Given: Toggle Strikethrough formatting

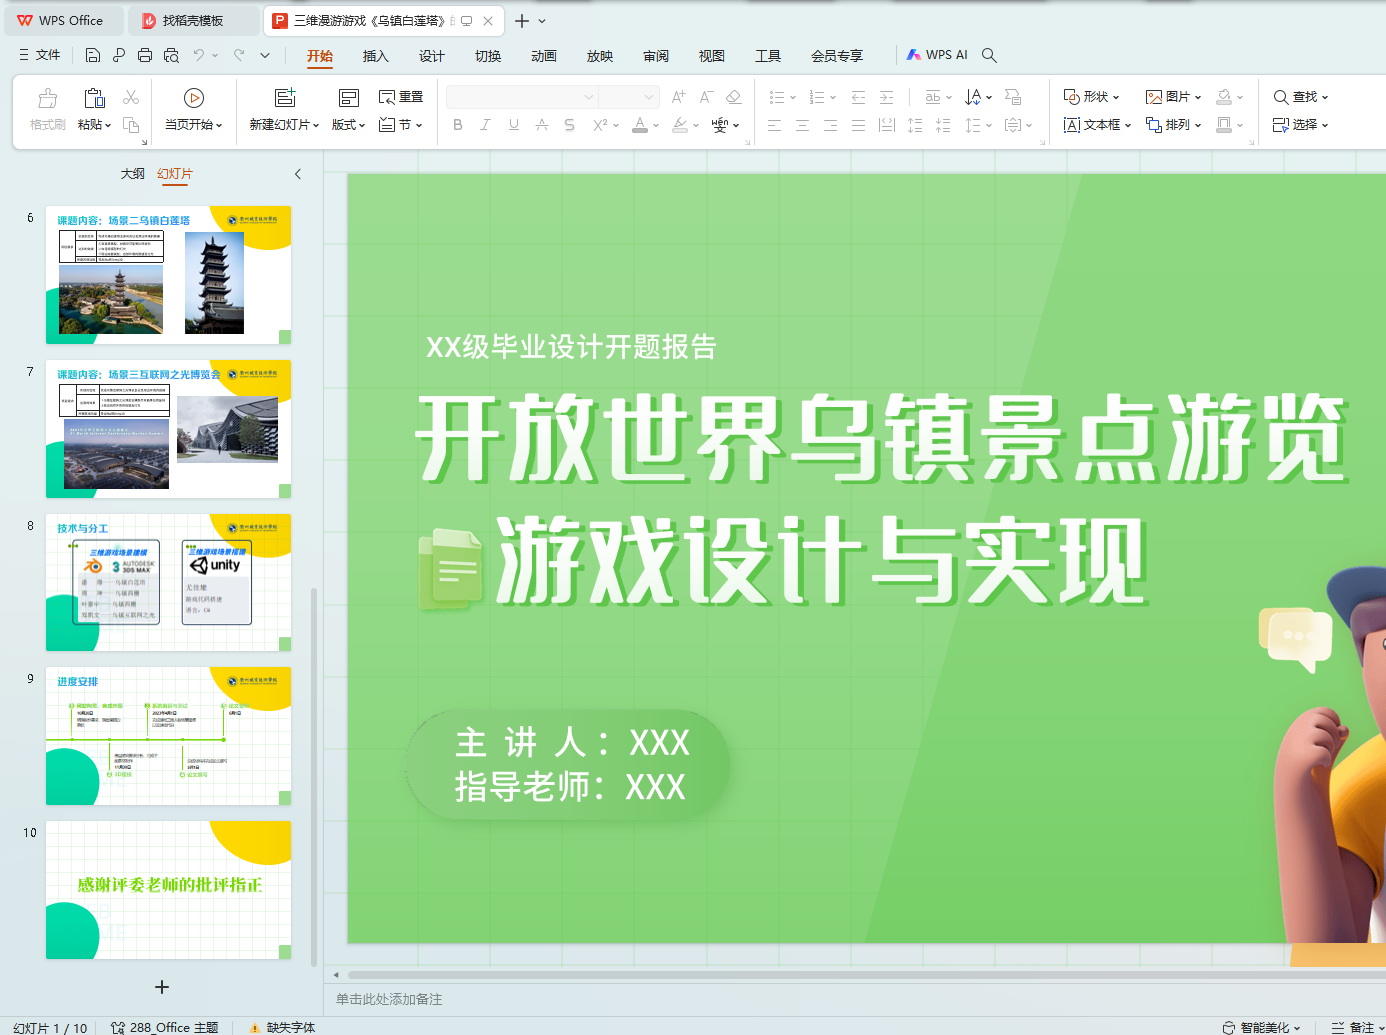Looking at the screenshot, I should (x=541, y=125).
